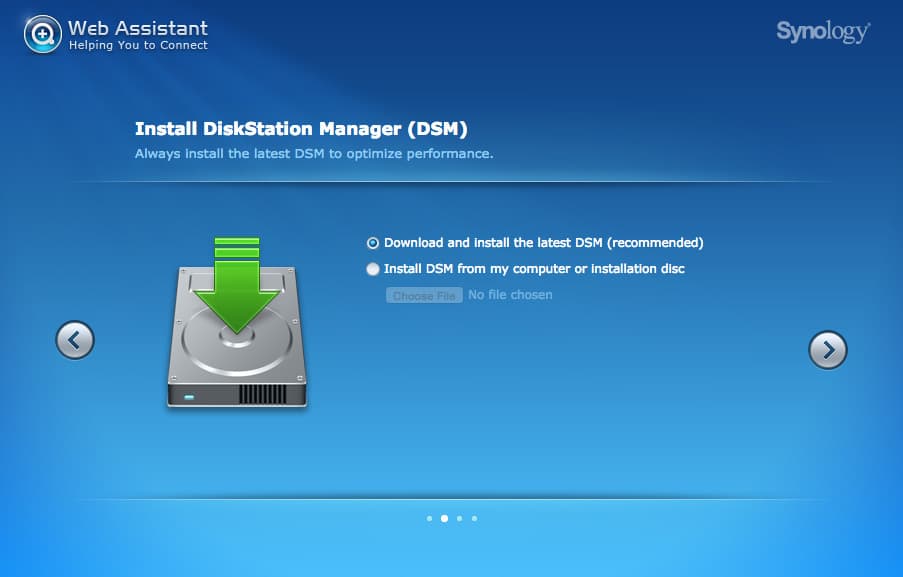903x577 pixels.
Task: Go back with the left arrow button
Action: 75,340
